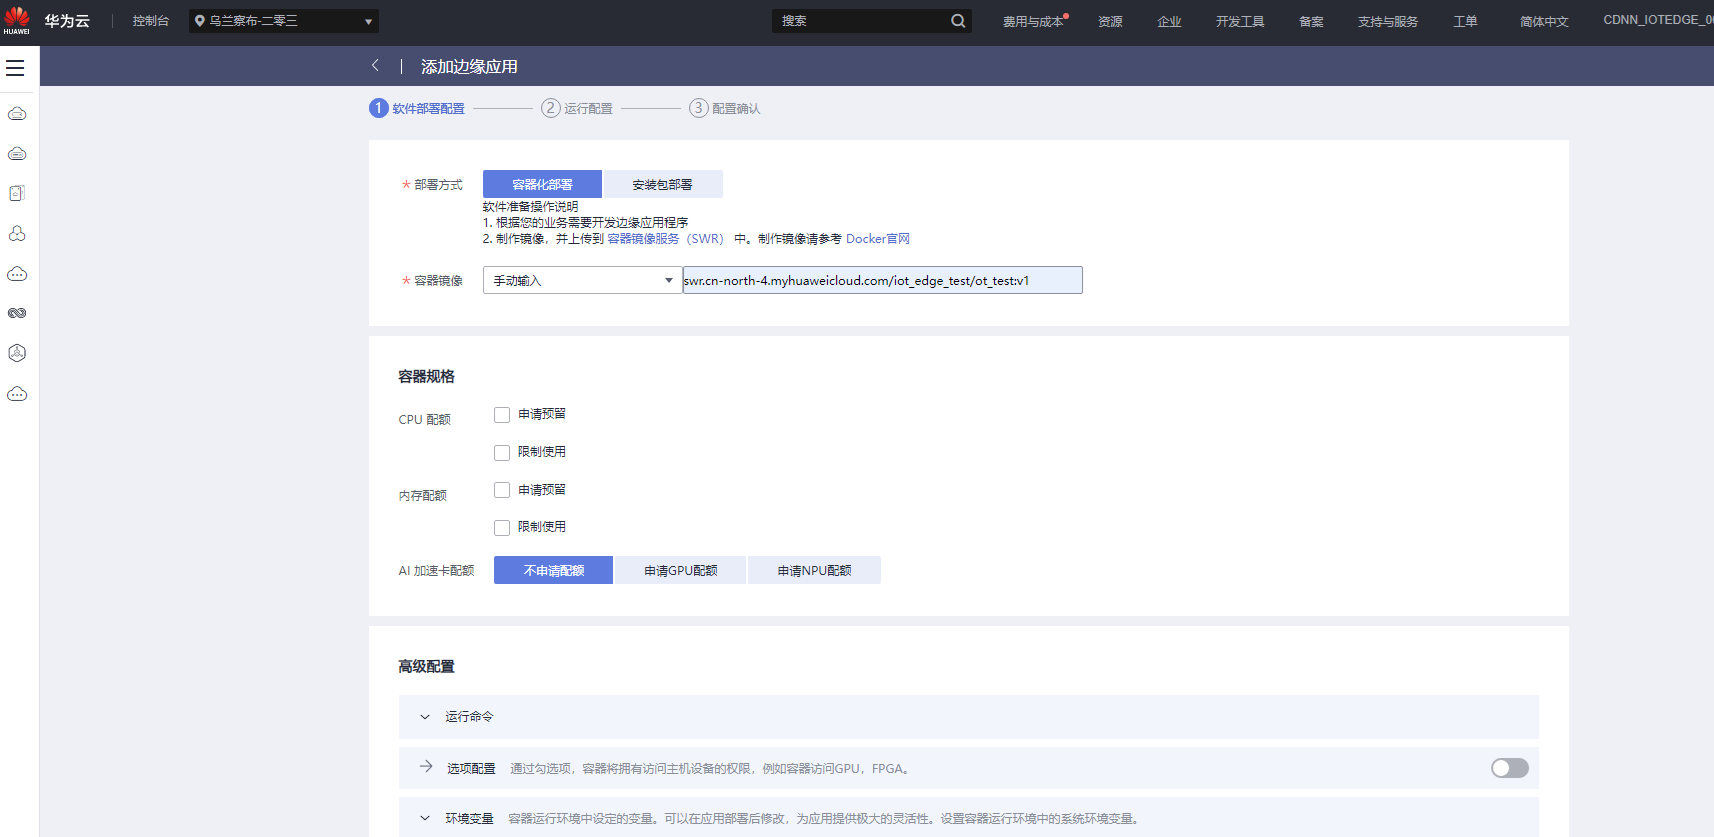
Task: Open the 开发工具 menu
Action: 1240,21
